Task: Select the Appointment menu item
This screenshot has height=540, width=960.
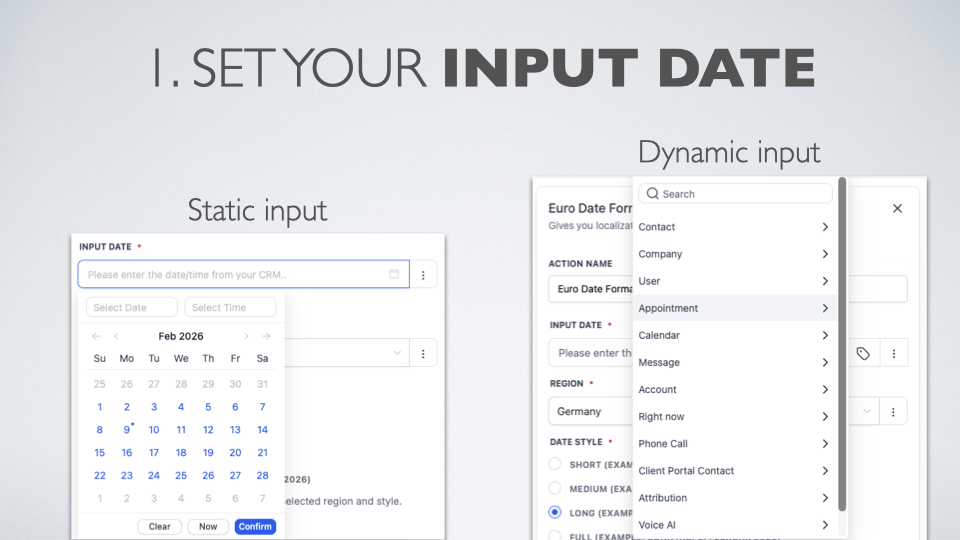Action: (x=668, y=308)
